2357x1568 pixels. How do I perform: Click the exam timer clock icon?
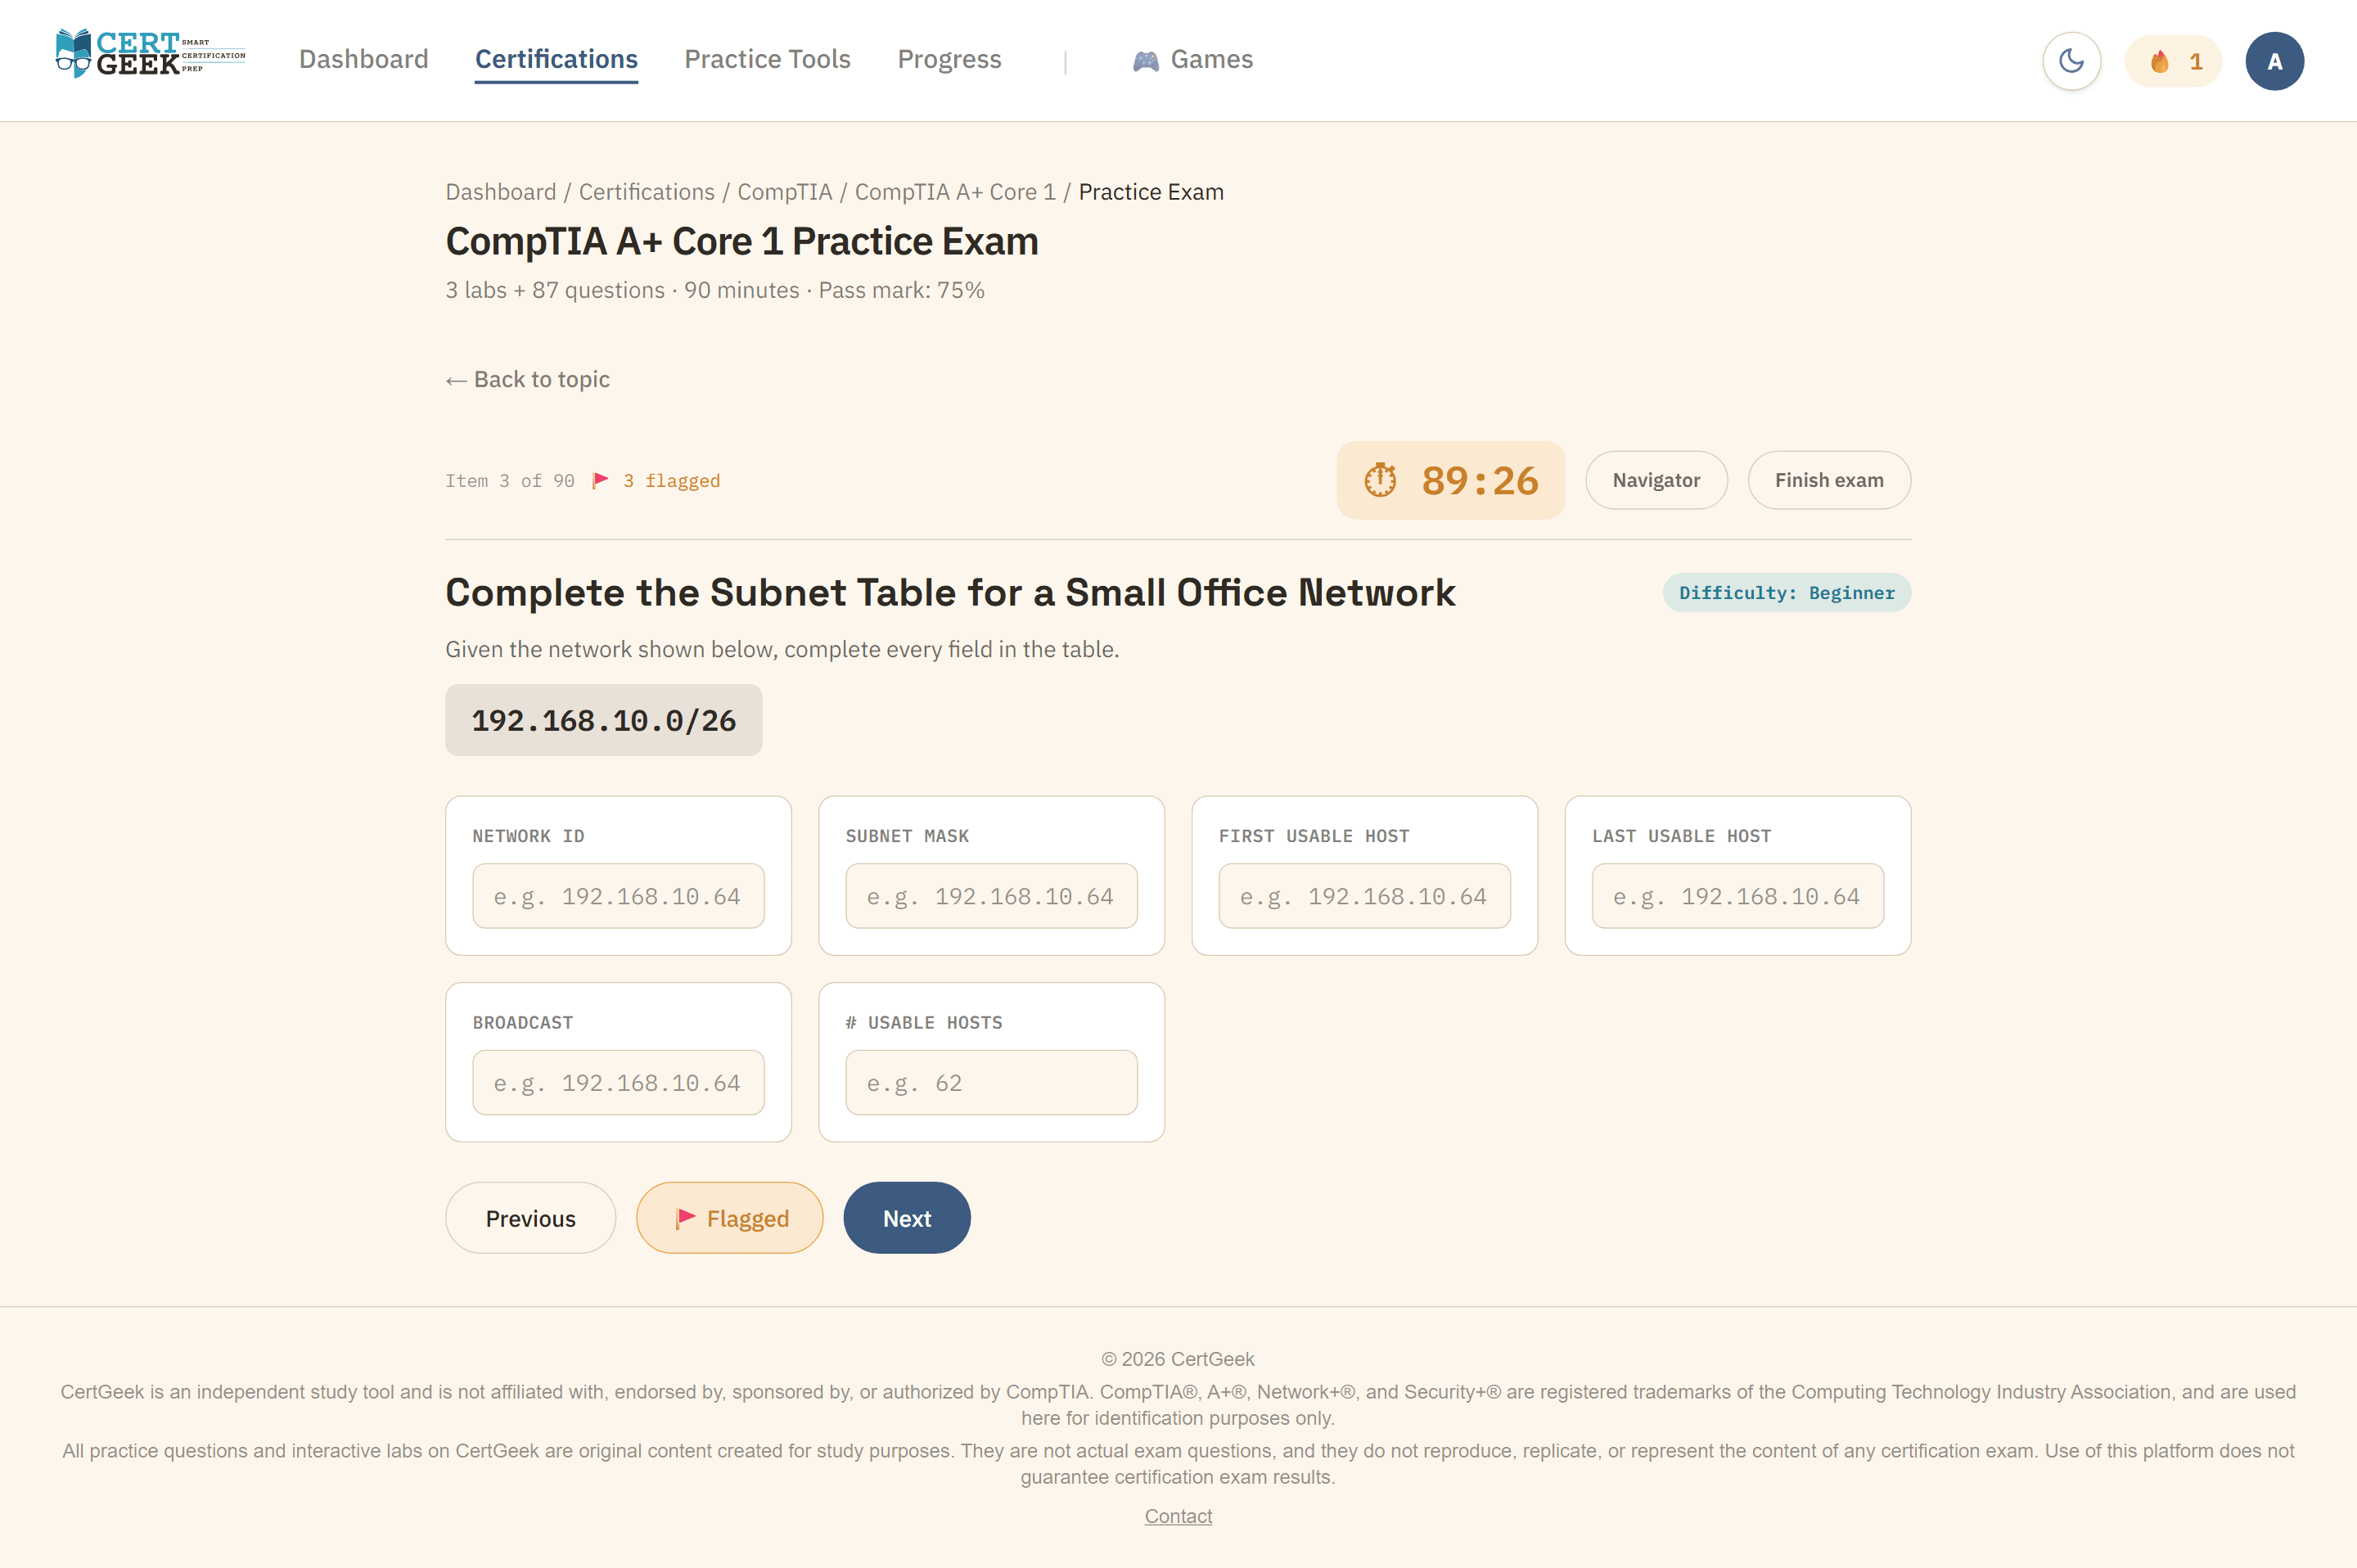tap(1380, 480)
